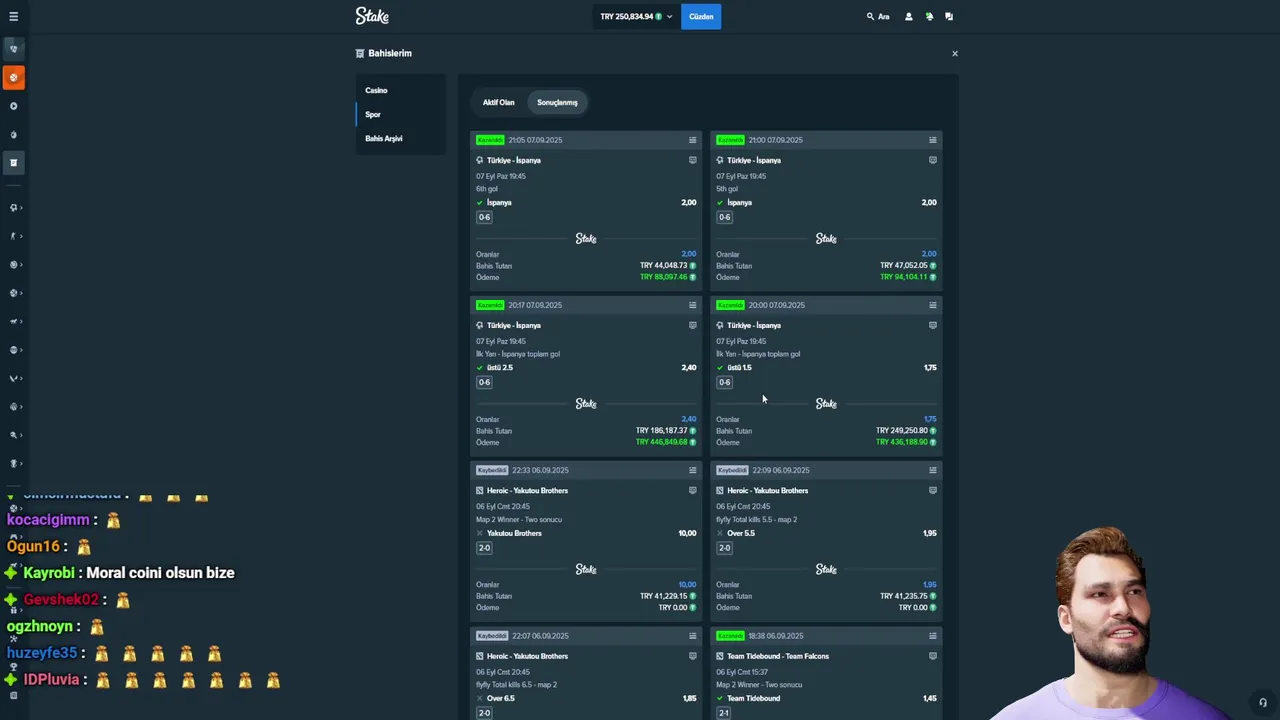Viewport: 1280px width, 720px height.
Task: Switch to the Casino bets section
Action: coord(376,90)
